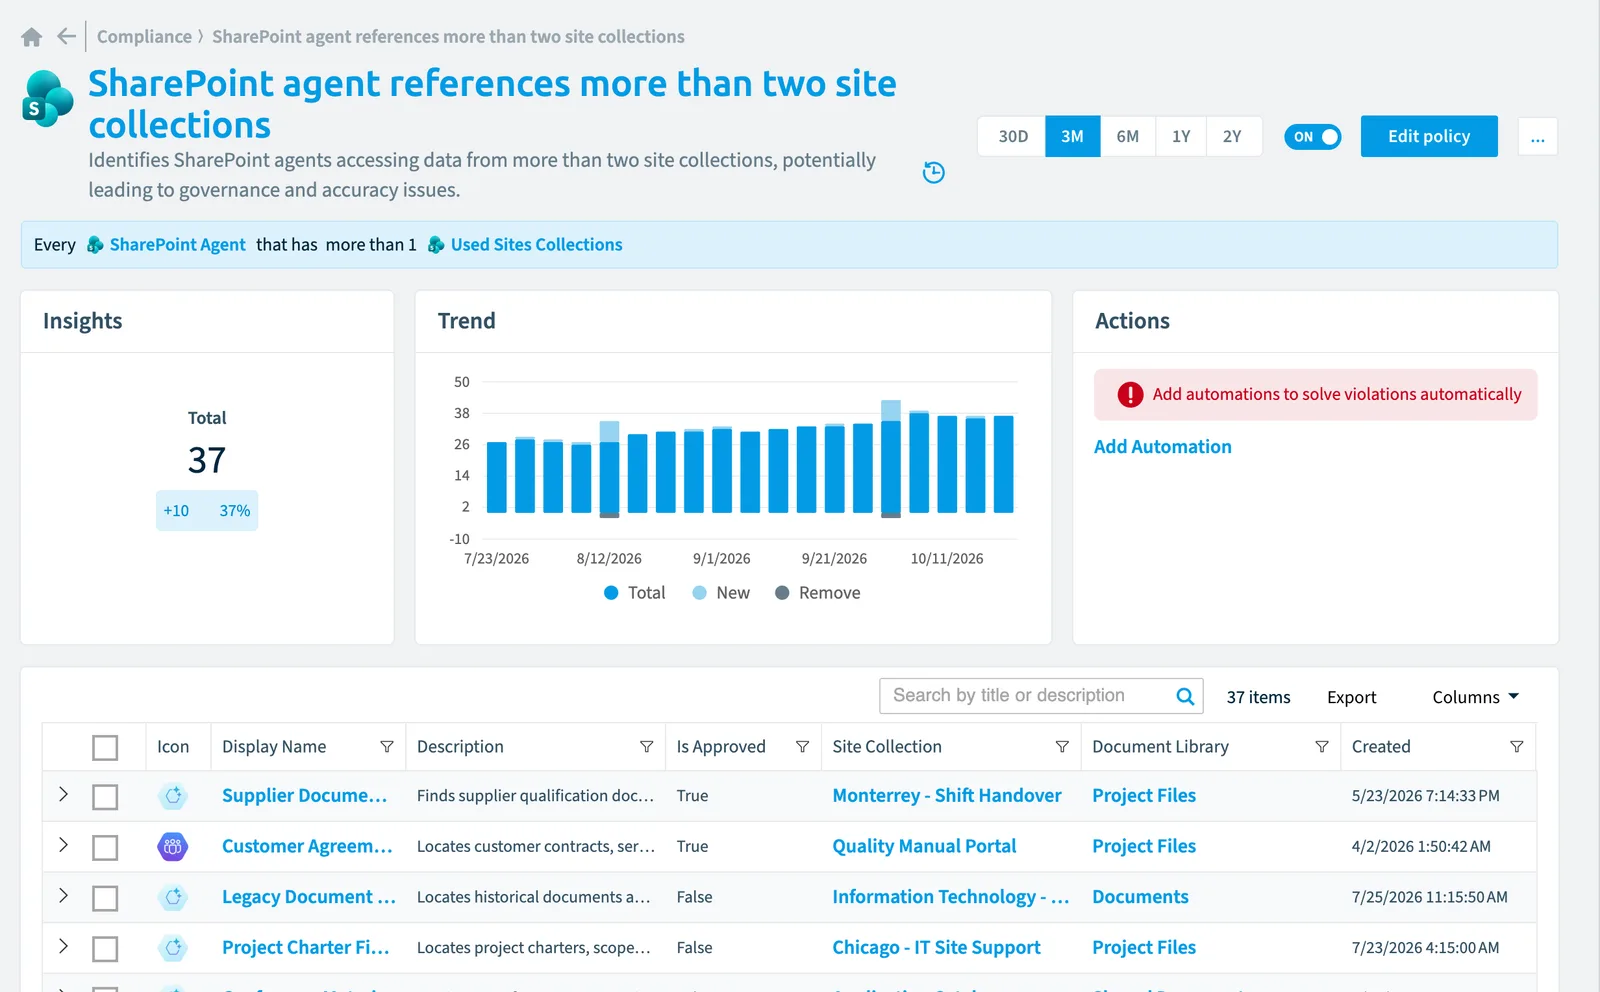The width and height of the screenshot is (1600, 992).
Task: Select the Customer Agreement row checkbox
Action: 105,848
